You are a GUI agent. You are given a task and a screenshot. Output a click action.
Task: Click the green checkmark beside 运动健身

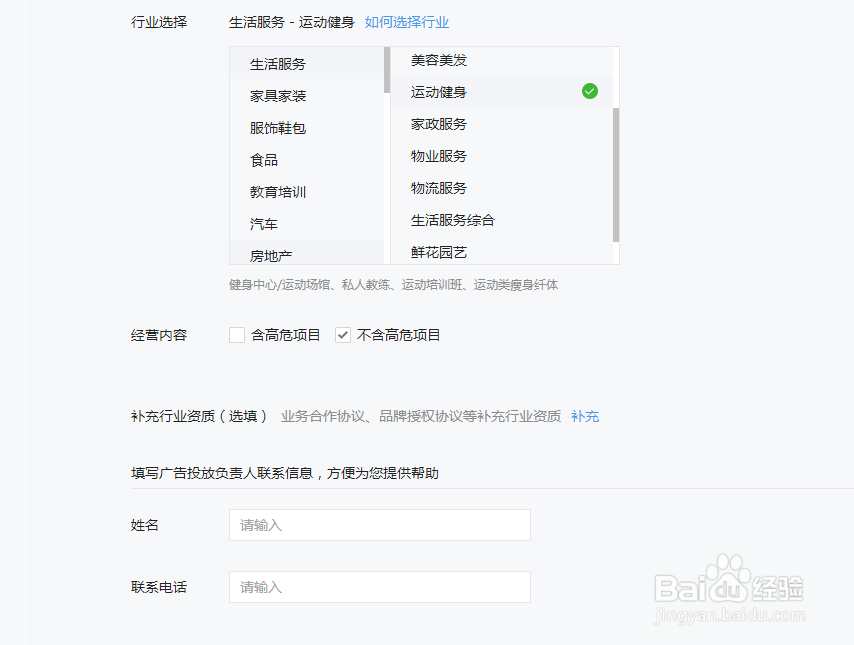click(x=590, y=91)
